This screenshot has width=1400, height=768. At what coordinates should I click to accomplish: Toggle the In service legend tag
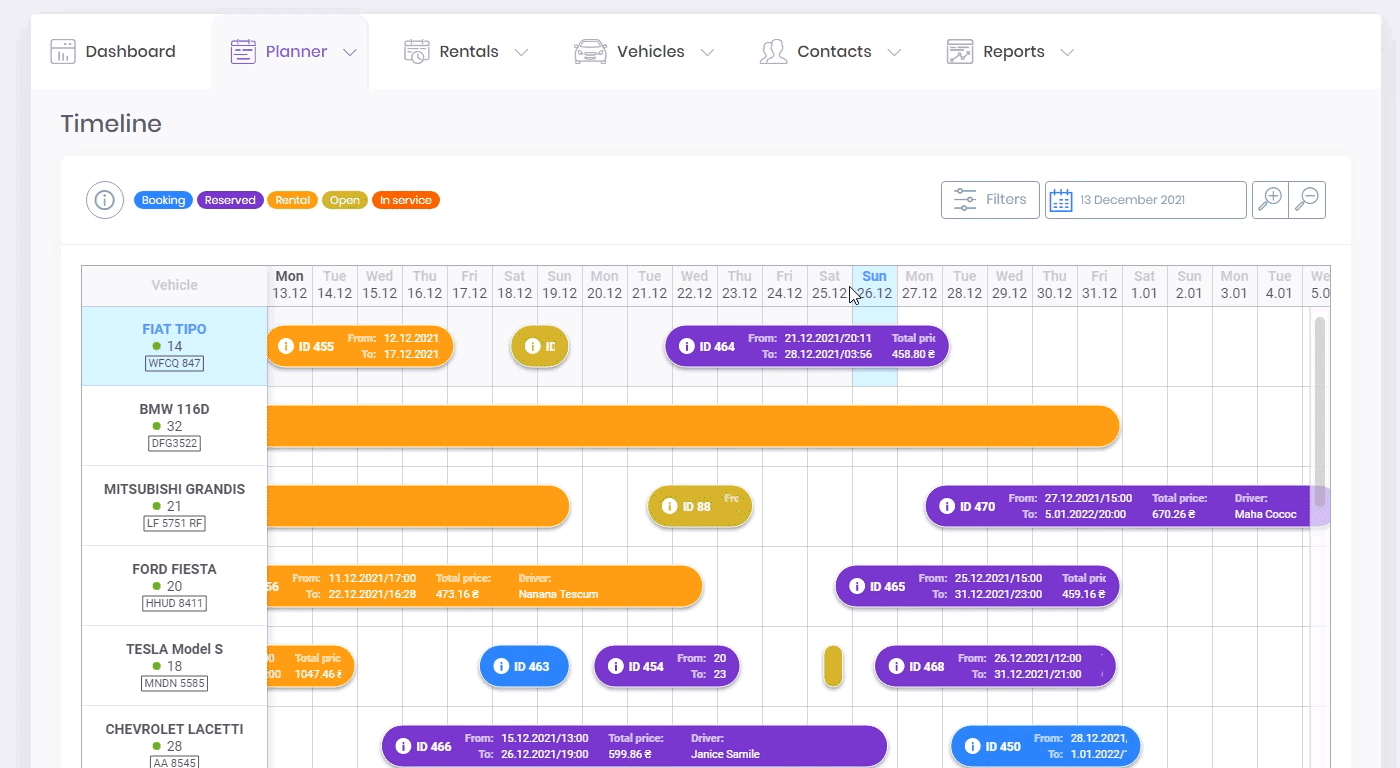(405, 200)
